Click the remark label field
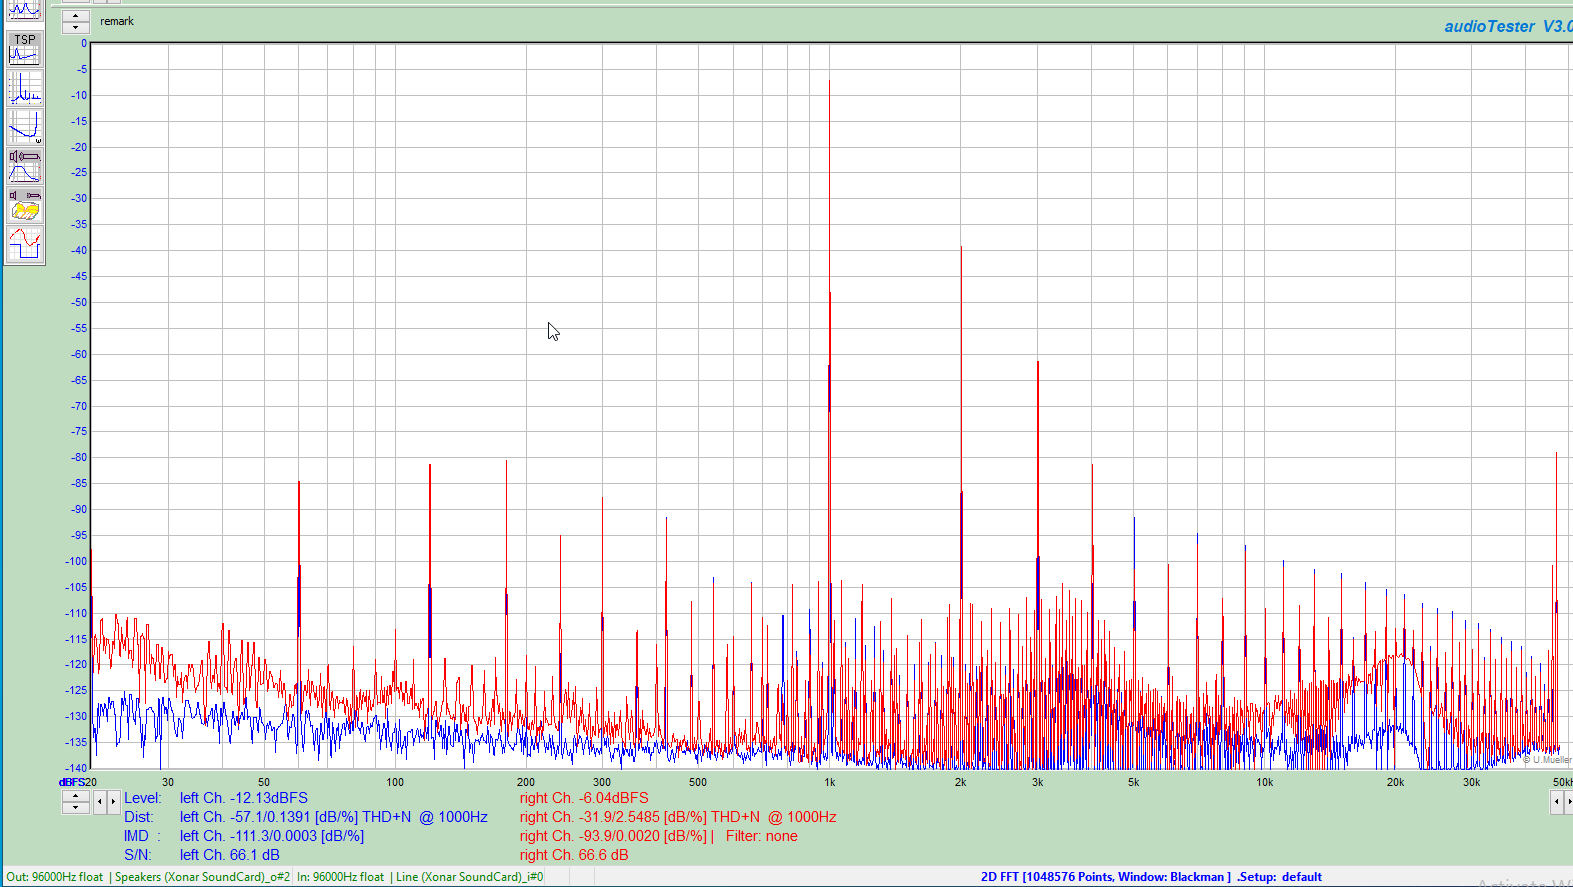Screen dimensions: 1573x887 [117, 21]
